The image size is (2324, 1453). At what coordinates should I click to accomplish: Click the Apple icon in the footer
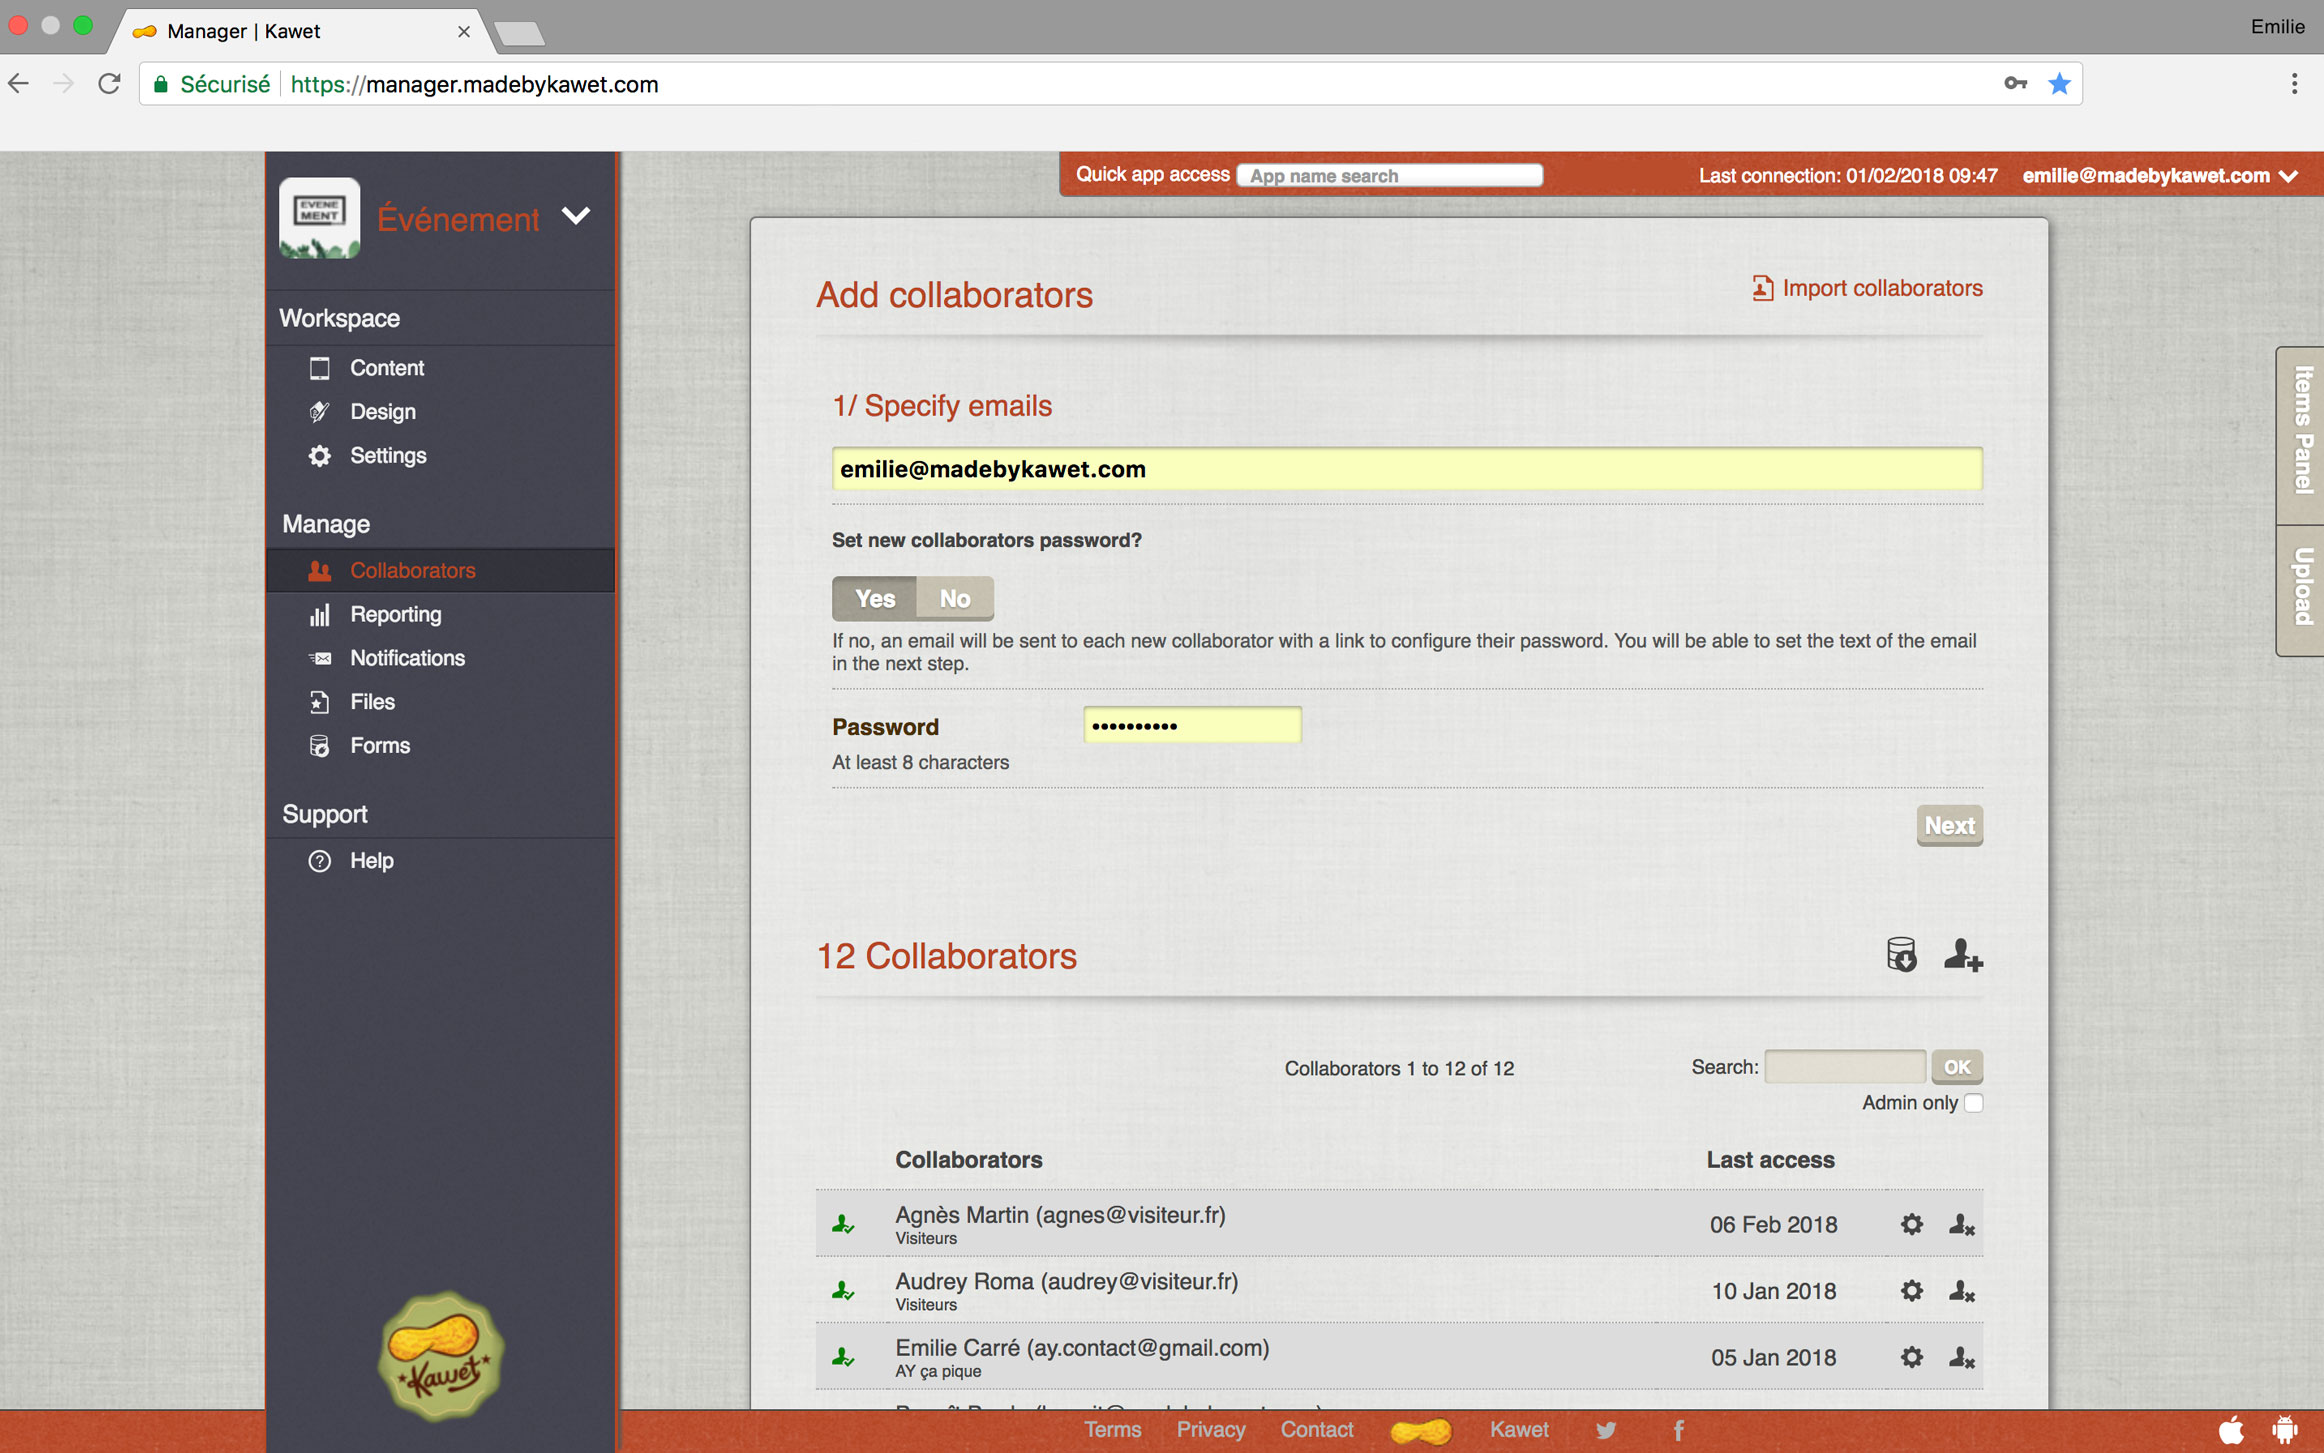point(2231,1430)
